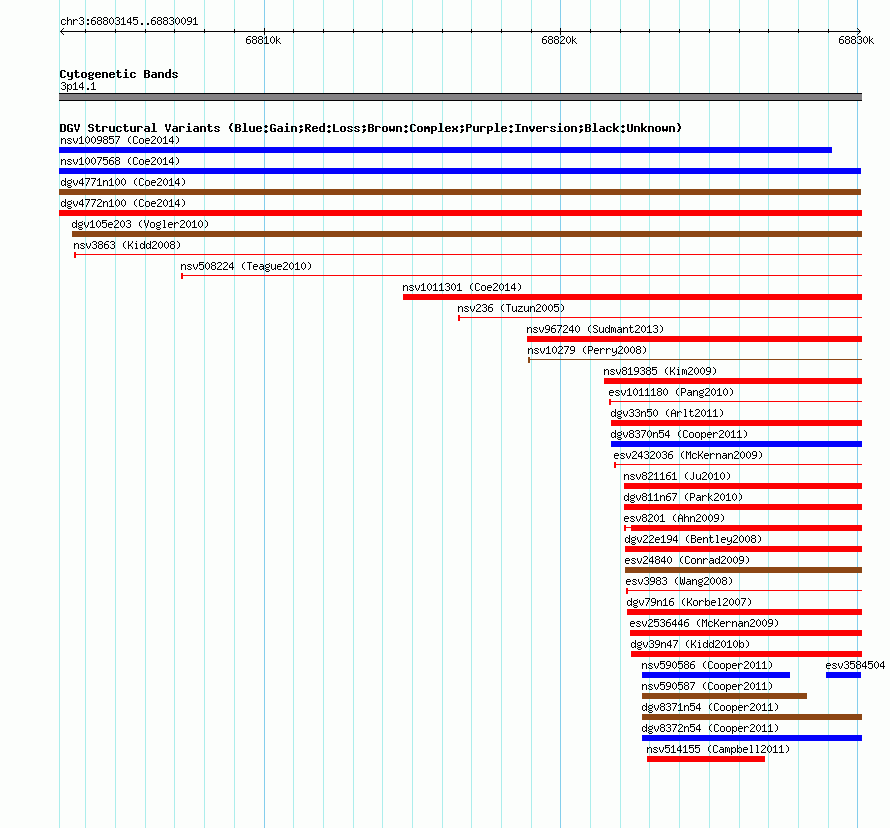The image size is (890, 828).
Task: Select the blue bar under nsv1007568
Action: 460,171
